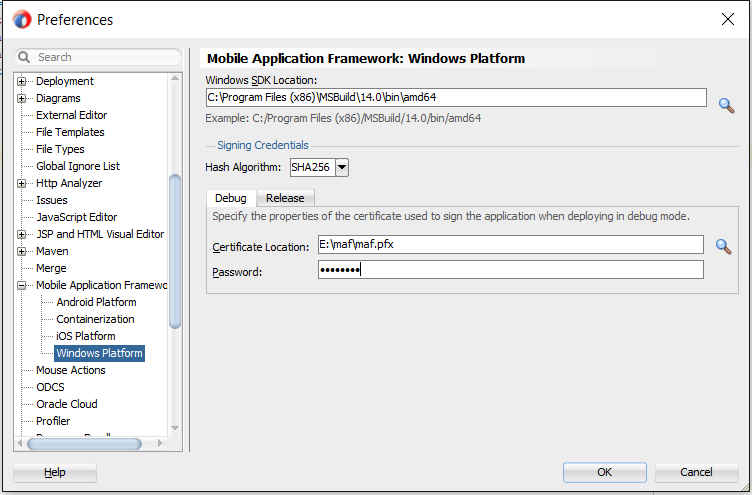Image resolution: width=752 pixels, height=495 pixels.
Task: Select Http Analyzer preferences
Action: coord(69,183)
